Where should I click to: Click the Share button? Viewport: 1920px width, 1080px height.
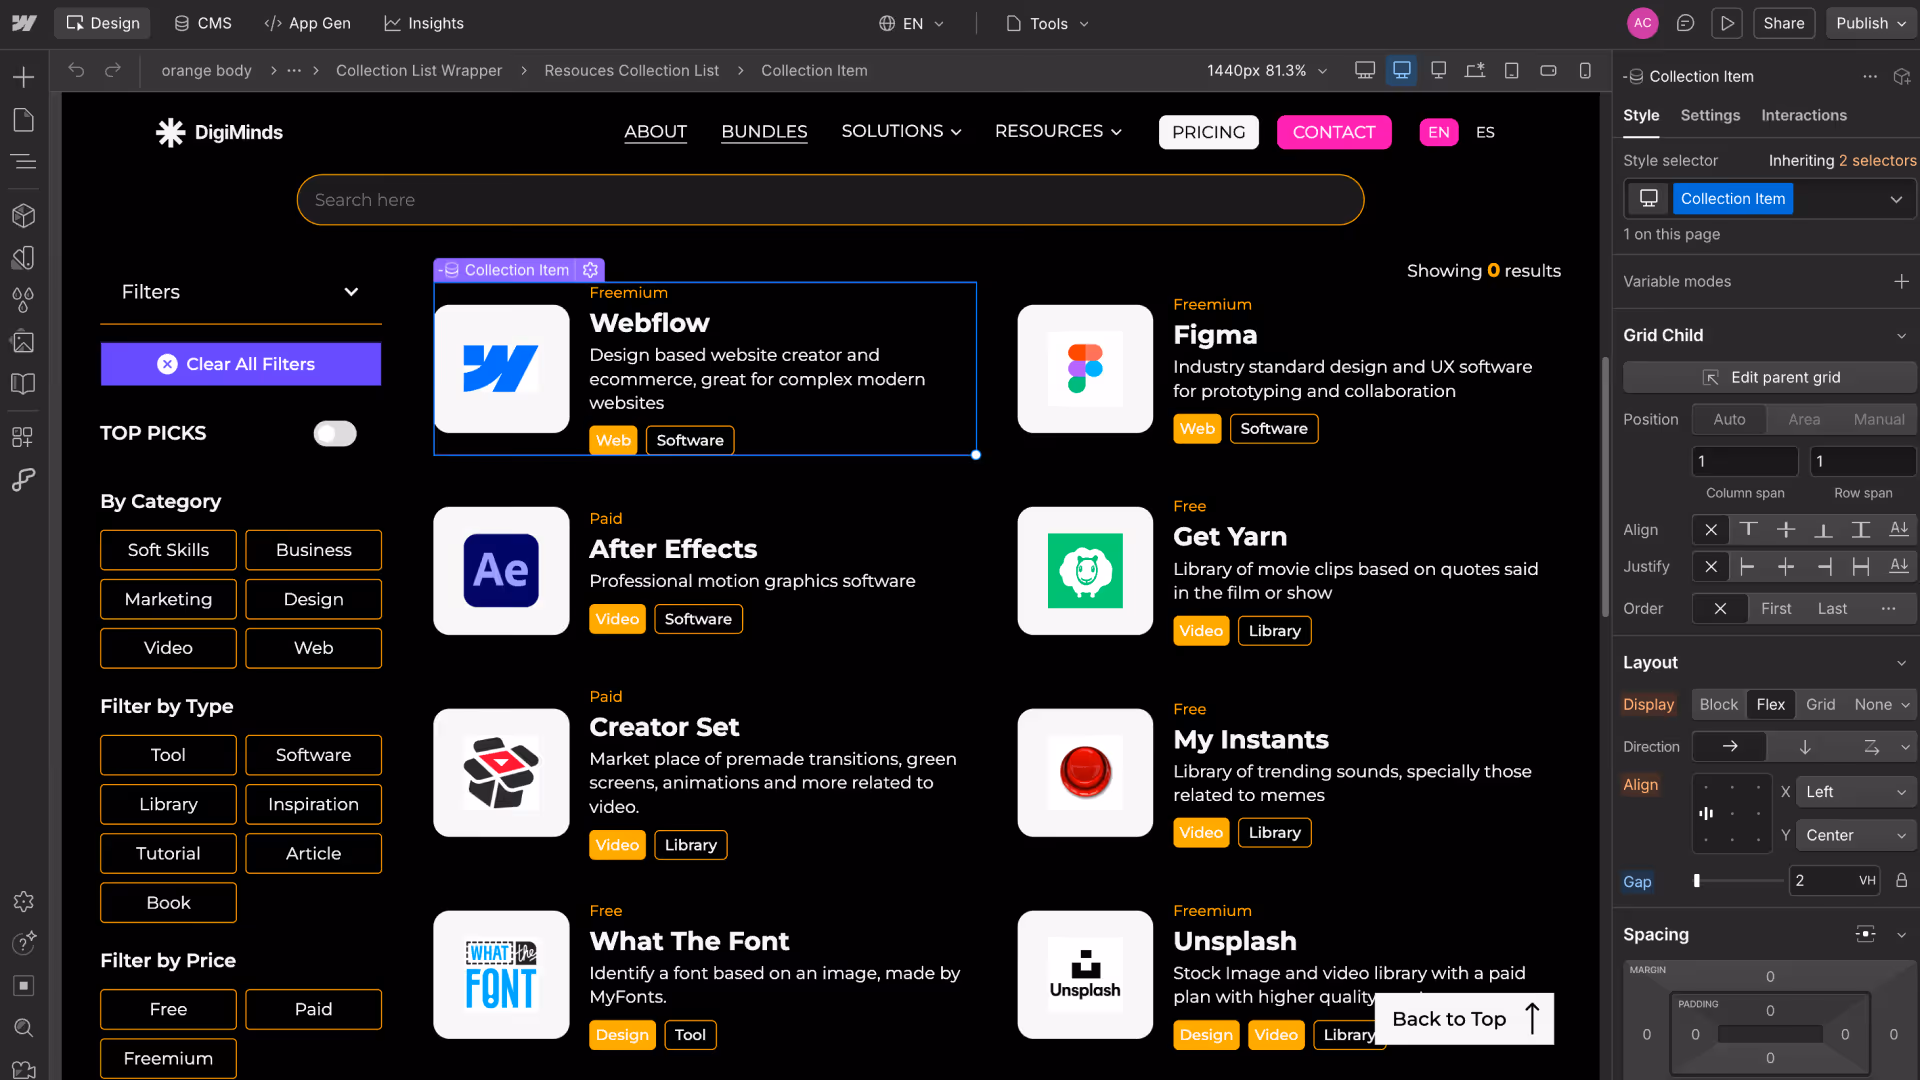point(1784,23)
